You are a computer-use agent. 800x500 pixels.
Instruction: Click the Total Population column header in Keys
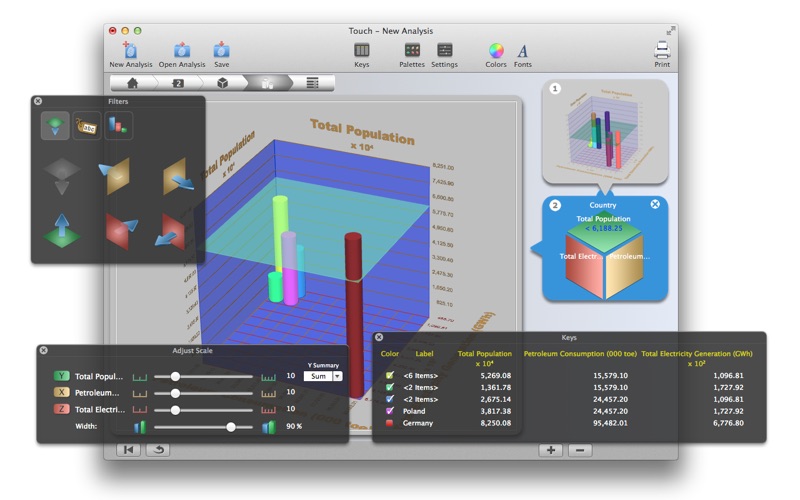pos(484,358)
